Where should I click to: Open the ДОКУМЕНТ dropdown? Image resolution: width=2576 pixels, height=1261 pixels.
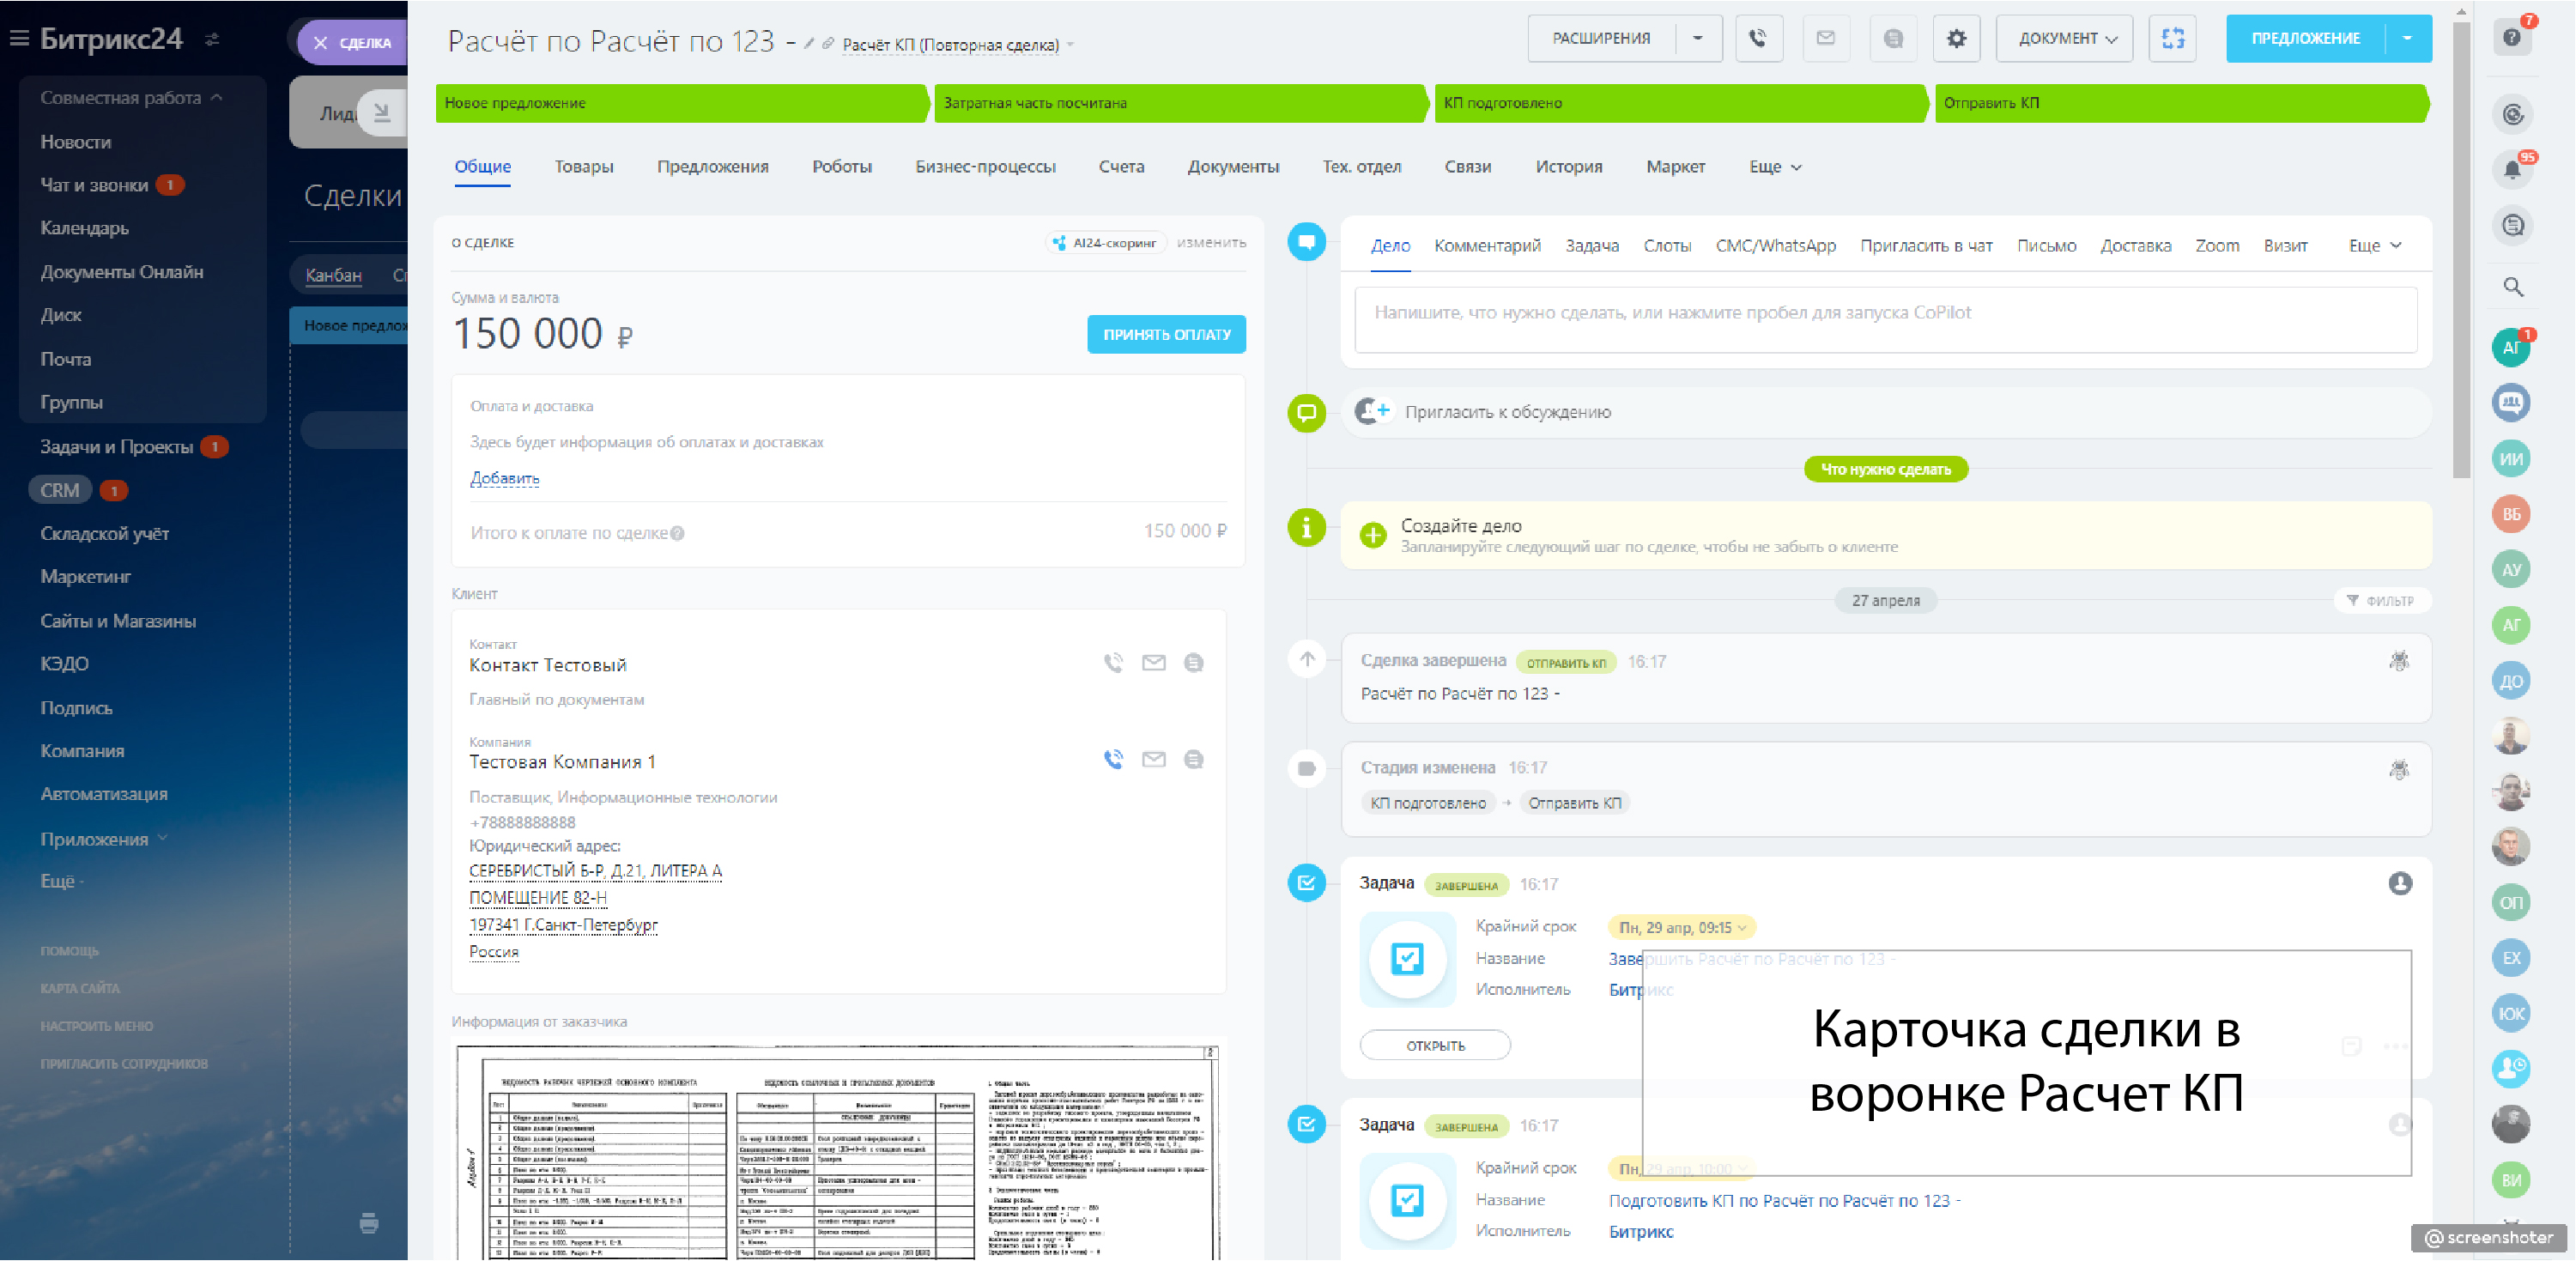coord(2064,38)
